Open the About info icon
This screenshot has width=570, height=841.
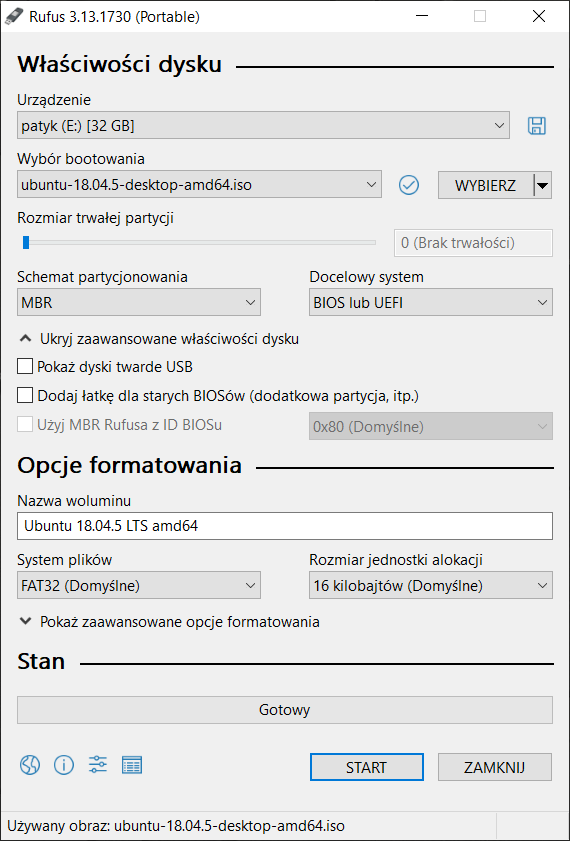click(x=64, y=765)
